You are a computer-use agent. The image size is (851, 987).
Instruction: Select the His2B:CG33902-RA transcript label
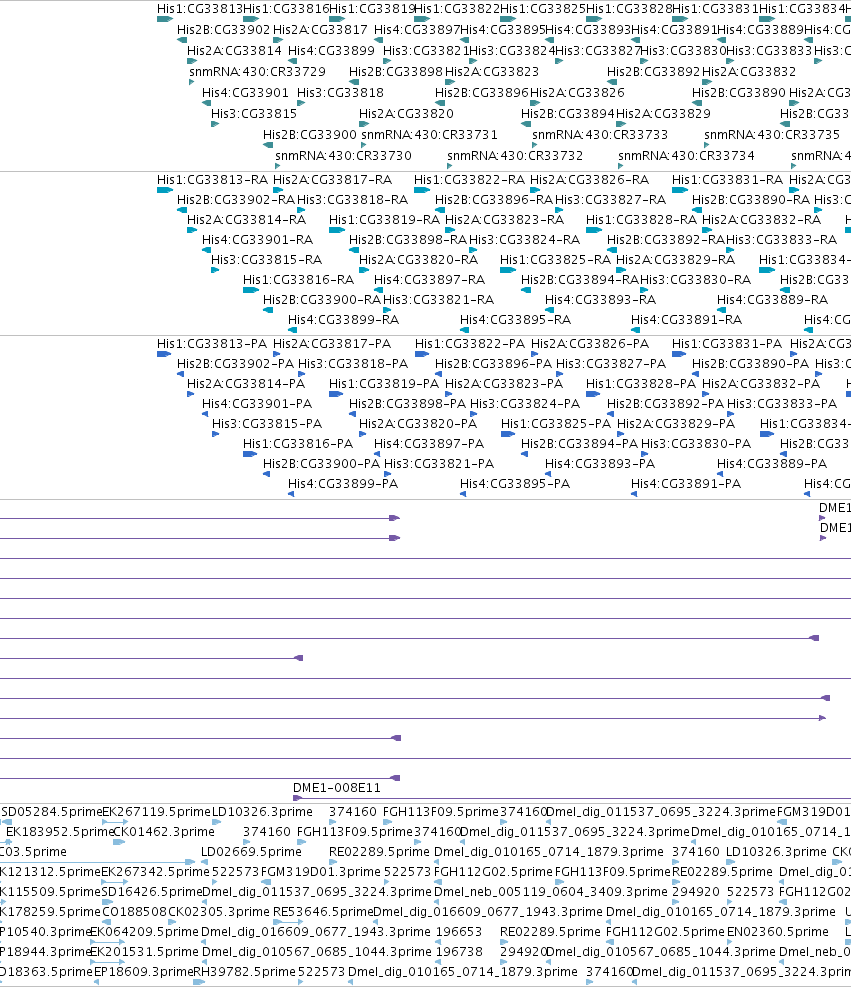pyautogui.click(x=236, y=200)
